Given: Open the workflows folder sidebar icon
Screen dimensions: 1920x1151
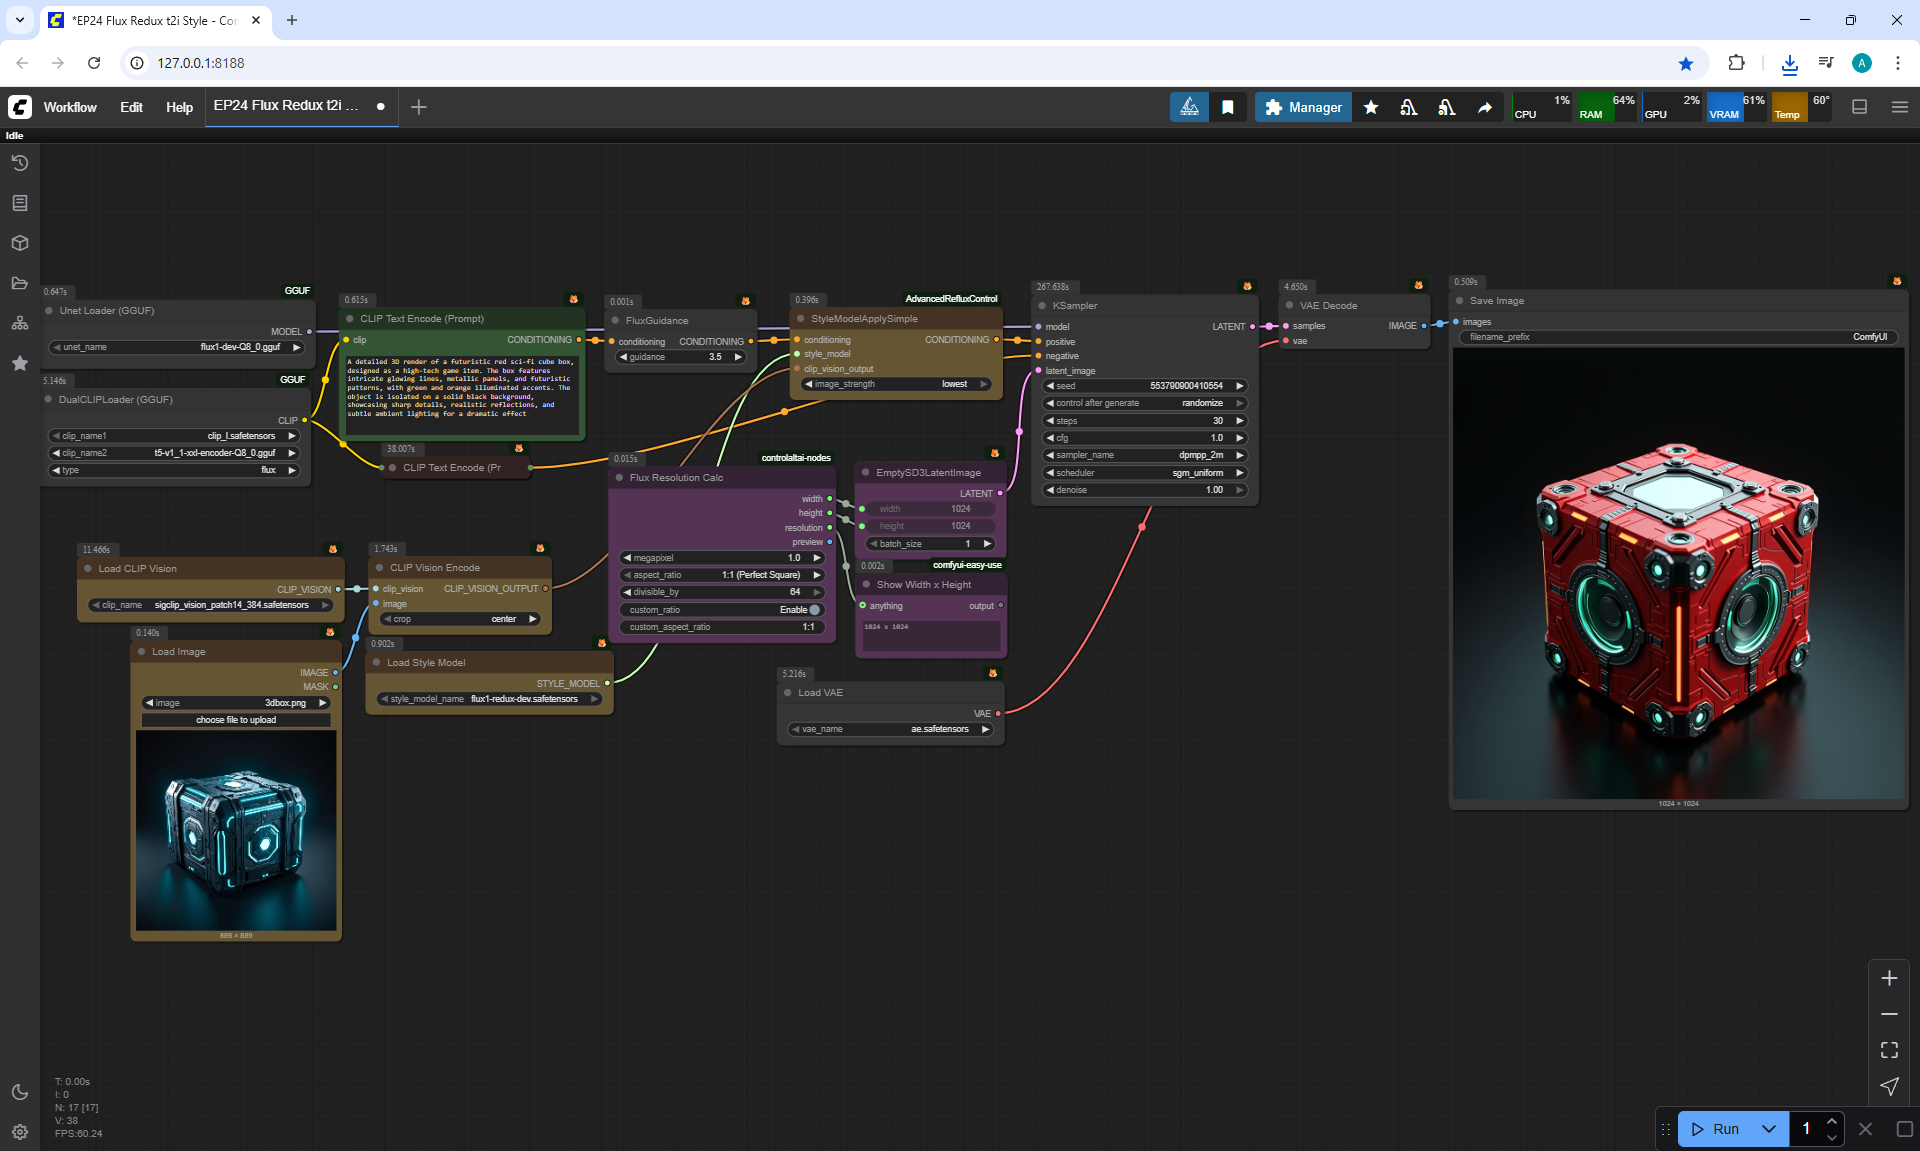Looking at the screenshot, I should click(x=19, y=283).
